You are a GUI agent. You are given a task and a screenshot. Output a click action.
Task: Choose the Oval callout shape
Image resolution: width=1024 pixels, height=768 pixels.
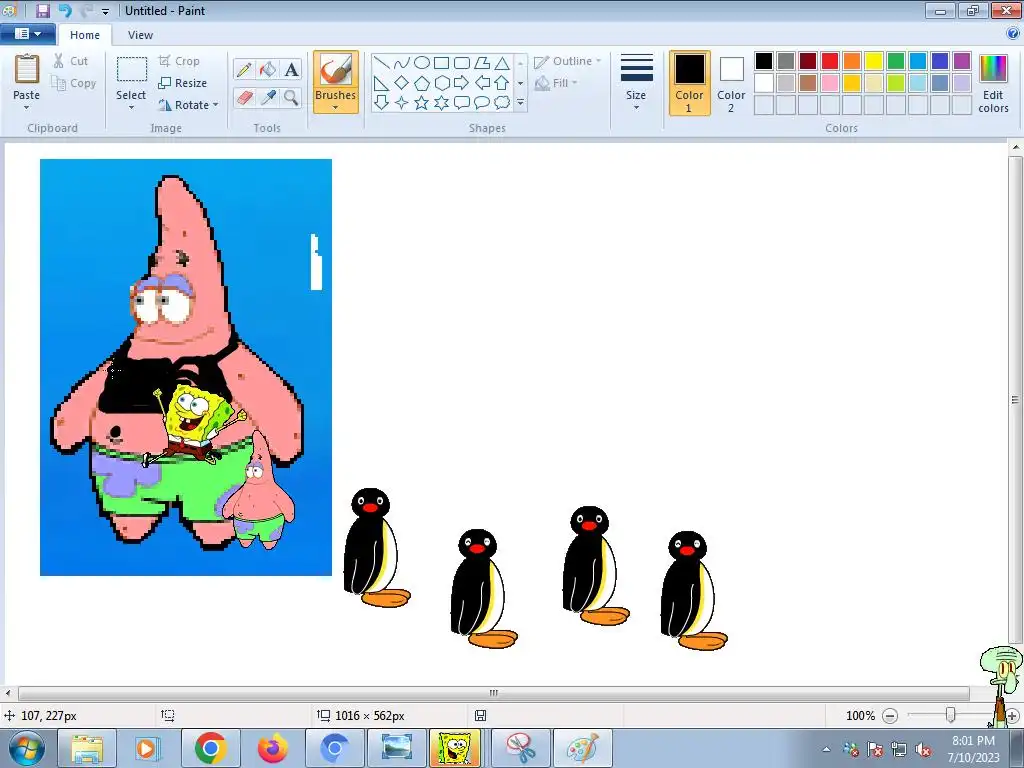click(x=482, y=103)
